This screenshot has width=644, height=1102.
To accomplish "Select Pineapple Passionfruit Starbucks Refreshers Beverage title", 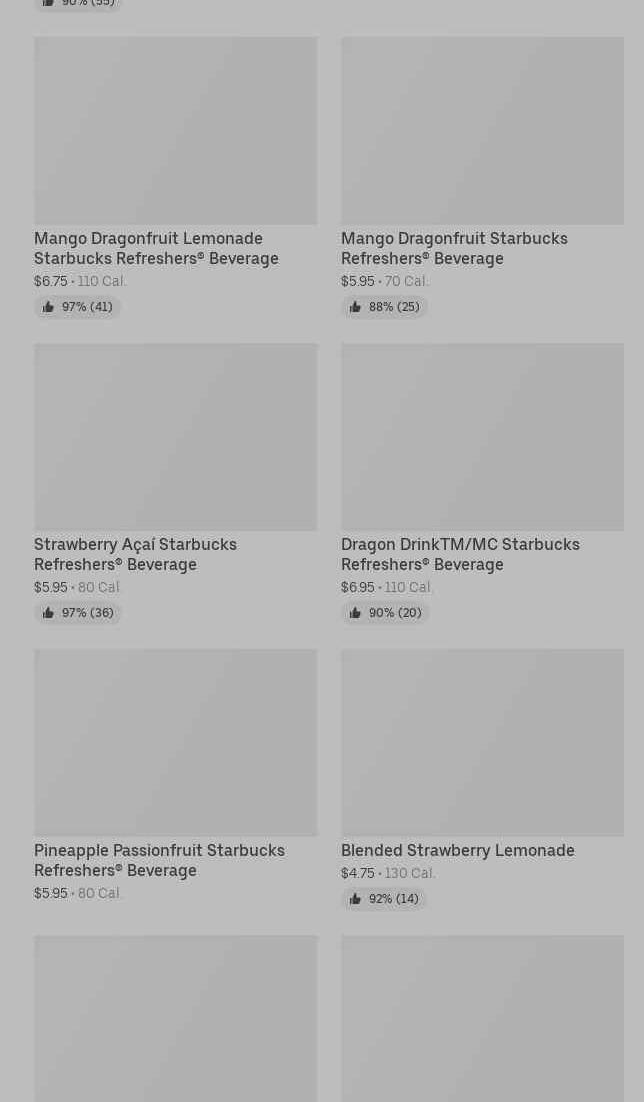I will point(159,860).
